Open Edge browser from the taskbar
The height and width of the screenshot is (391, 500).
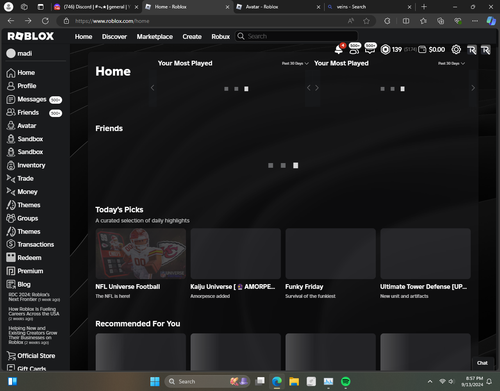click(277, 381)
